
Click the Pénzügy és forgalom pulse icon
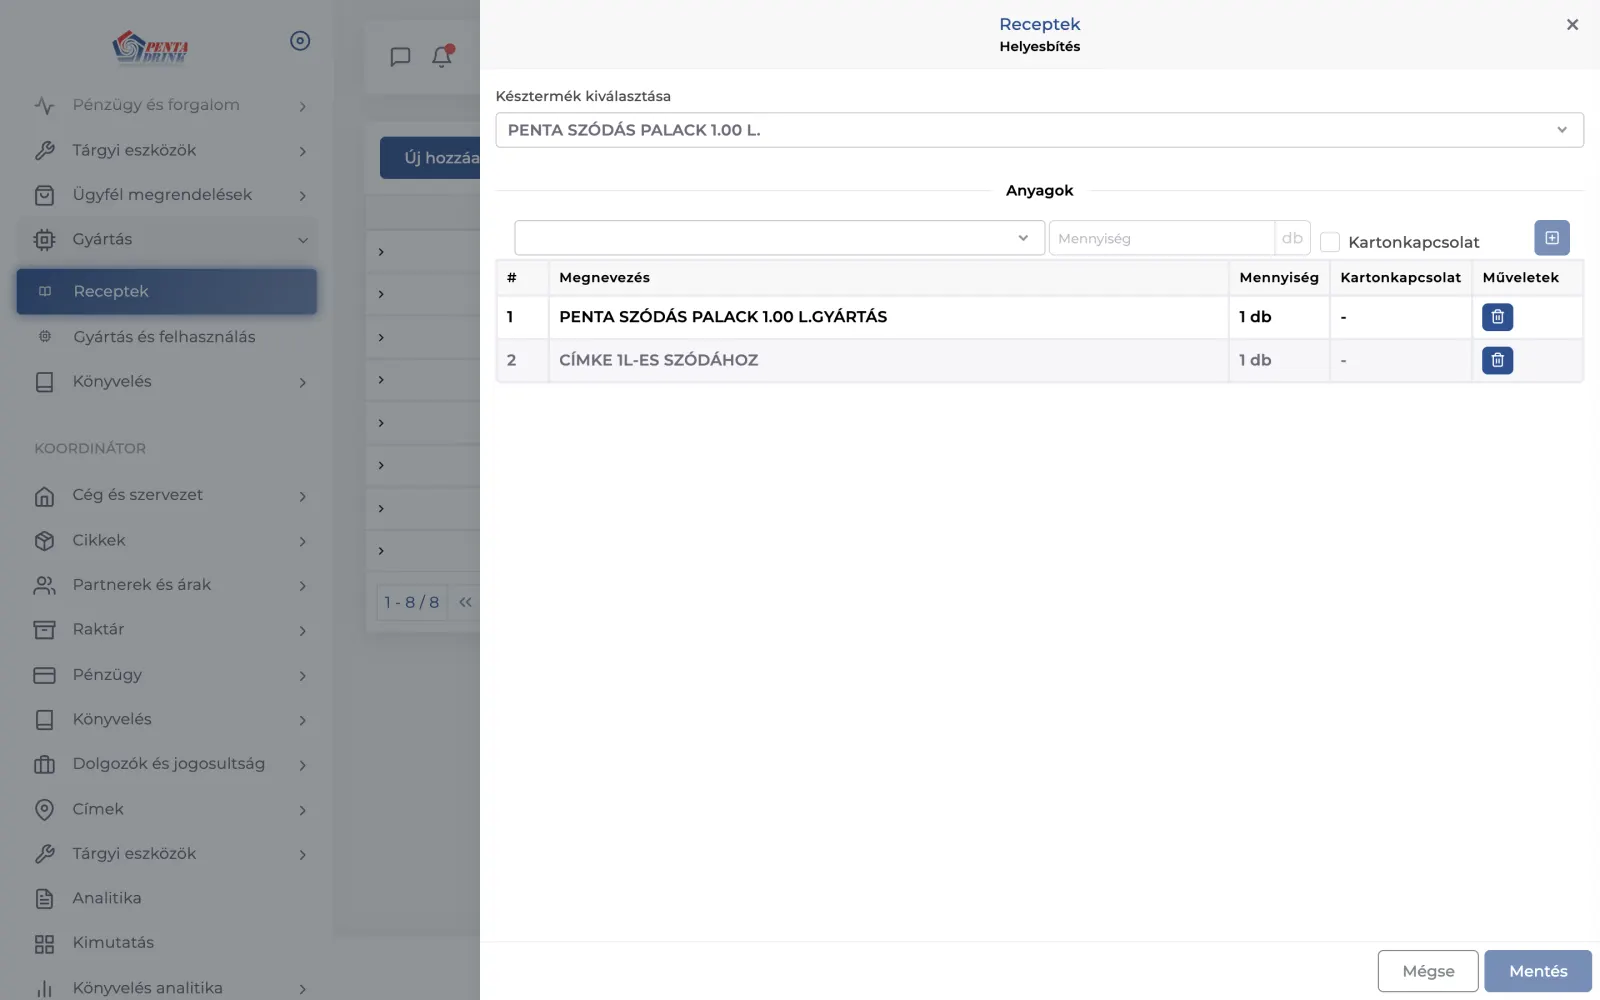point(44,105)
